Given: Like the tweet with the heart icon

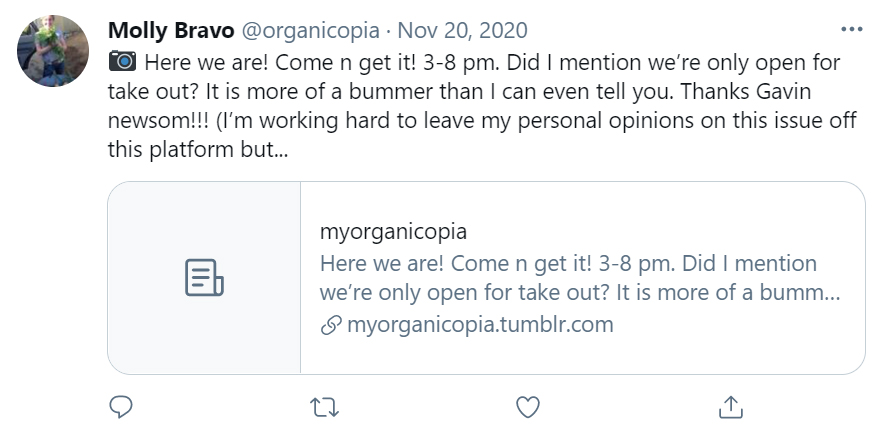Looking at the screenshot, I should [527, 407].
